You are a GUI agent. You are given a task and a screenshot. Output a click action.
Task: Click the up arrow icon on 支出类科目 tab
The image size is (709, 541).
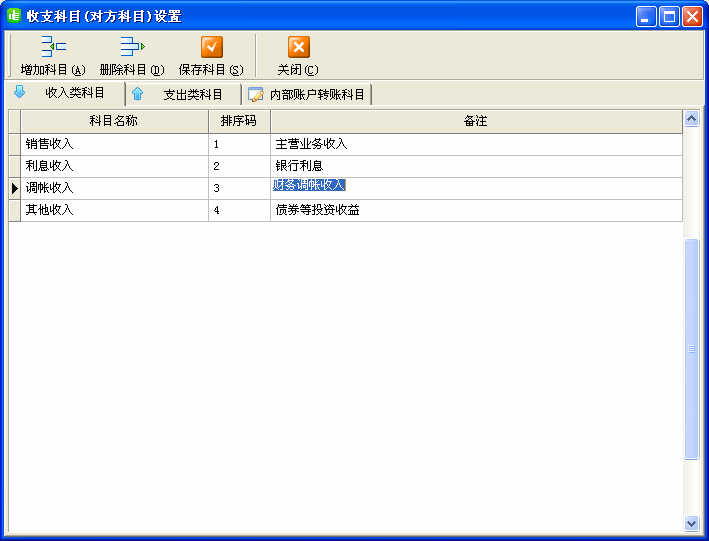click(138, 94)
